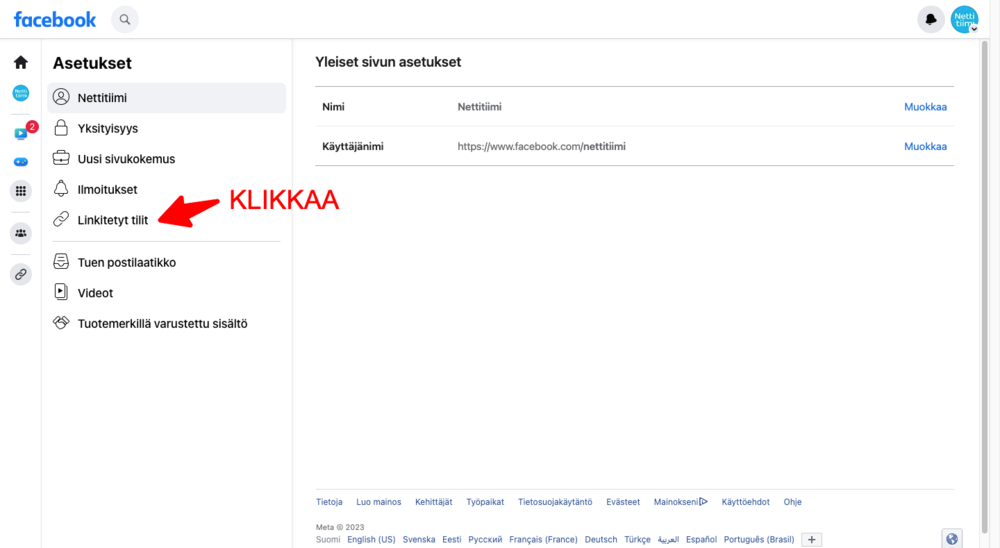Switch language to Português (Brasil)
This screenshot has width=1000, height=548.
pyautogui.click(x=759, y=540)
